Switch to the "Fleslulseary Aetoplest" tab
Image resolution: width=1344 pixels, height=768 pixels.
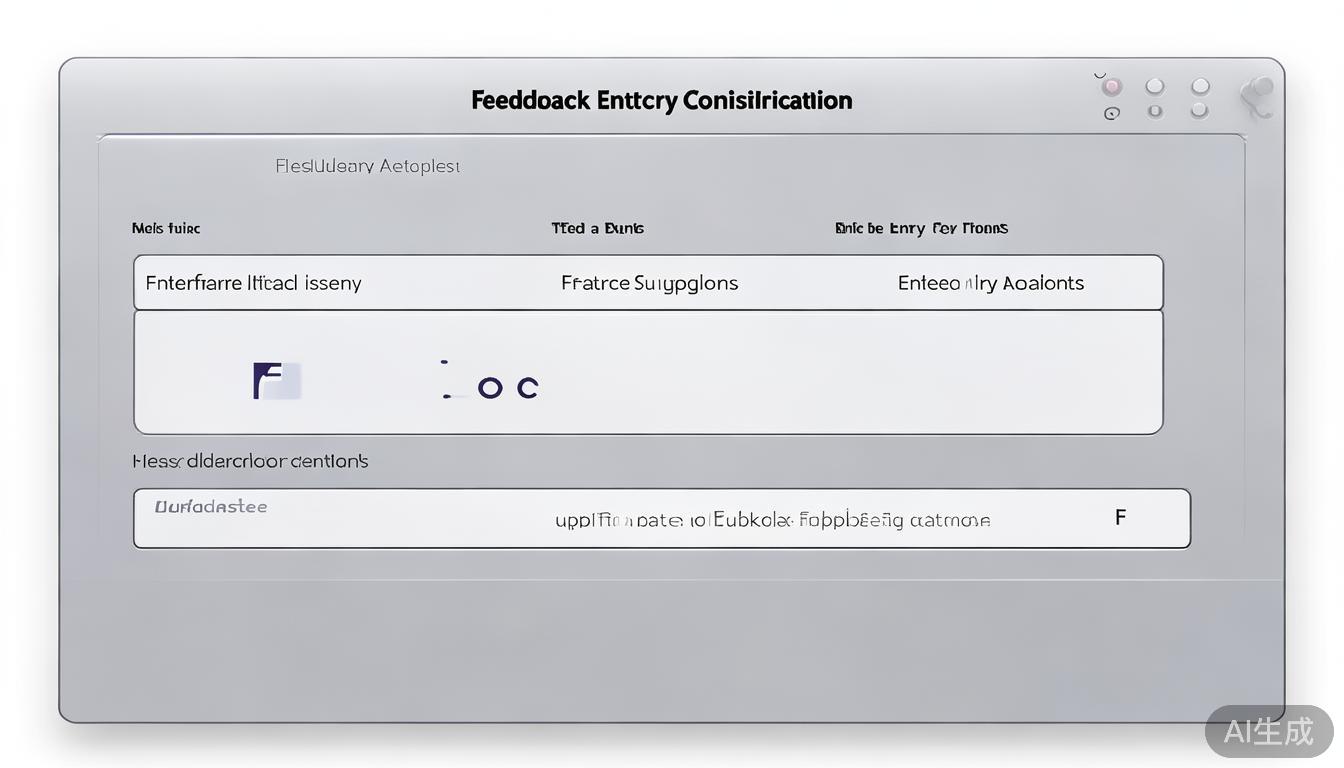point(367,166)
